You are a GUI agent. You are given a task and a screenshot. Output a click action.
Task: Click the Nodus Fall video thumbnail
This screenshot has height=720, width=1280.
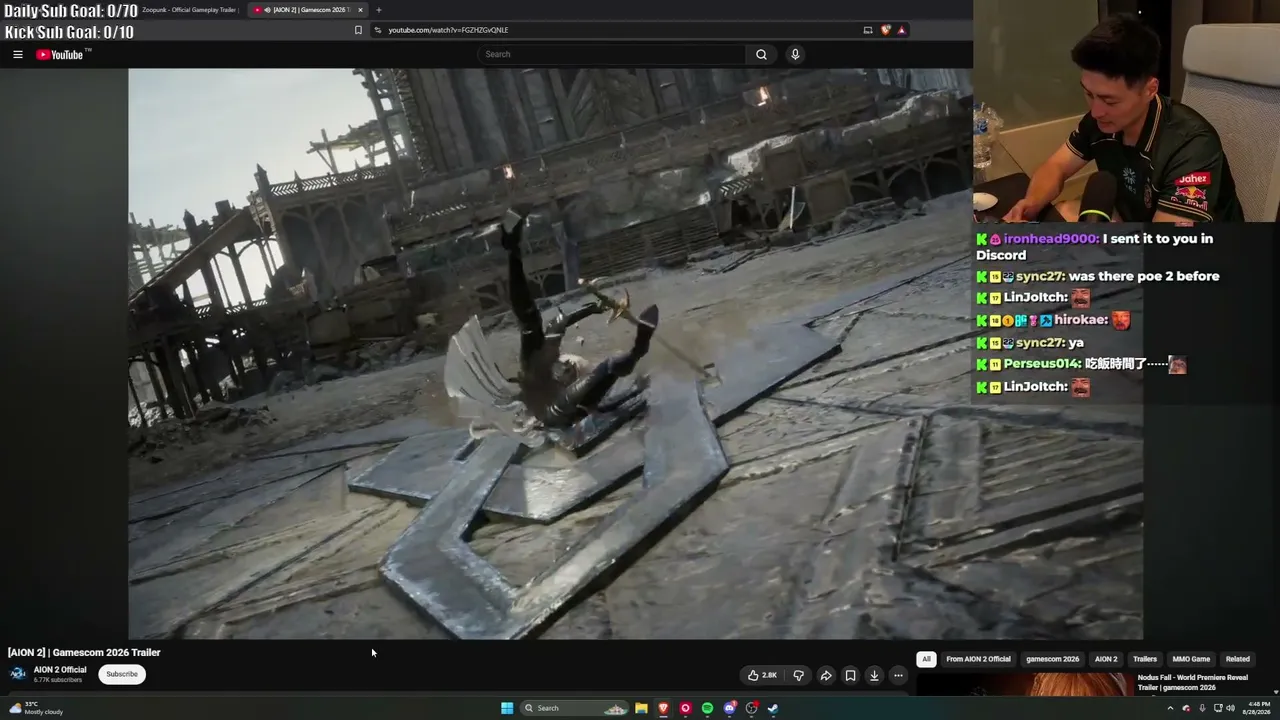[1023, 684]
